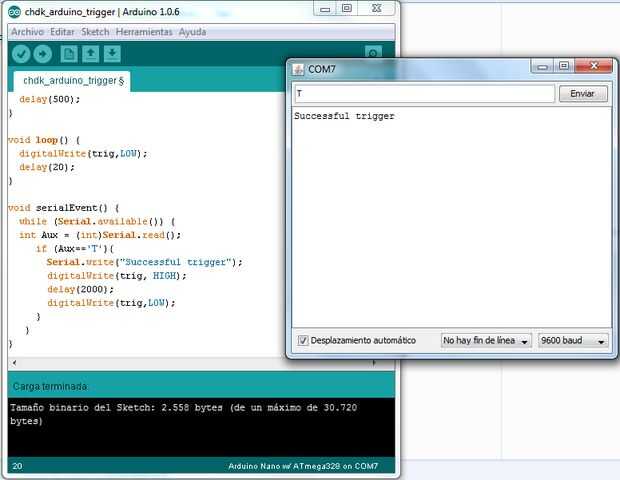Save the sketch using the Save icon
The height and width of the screenshot is (480, 620).
112,54
